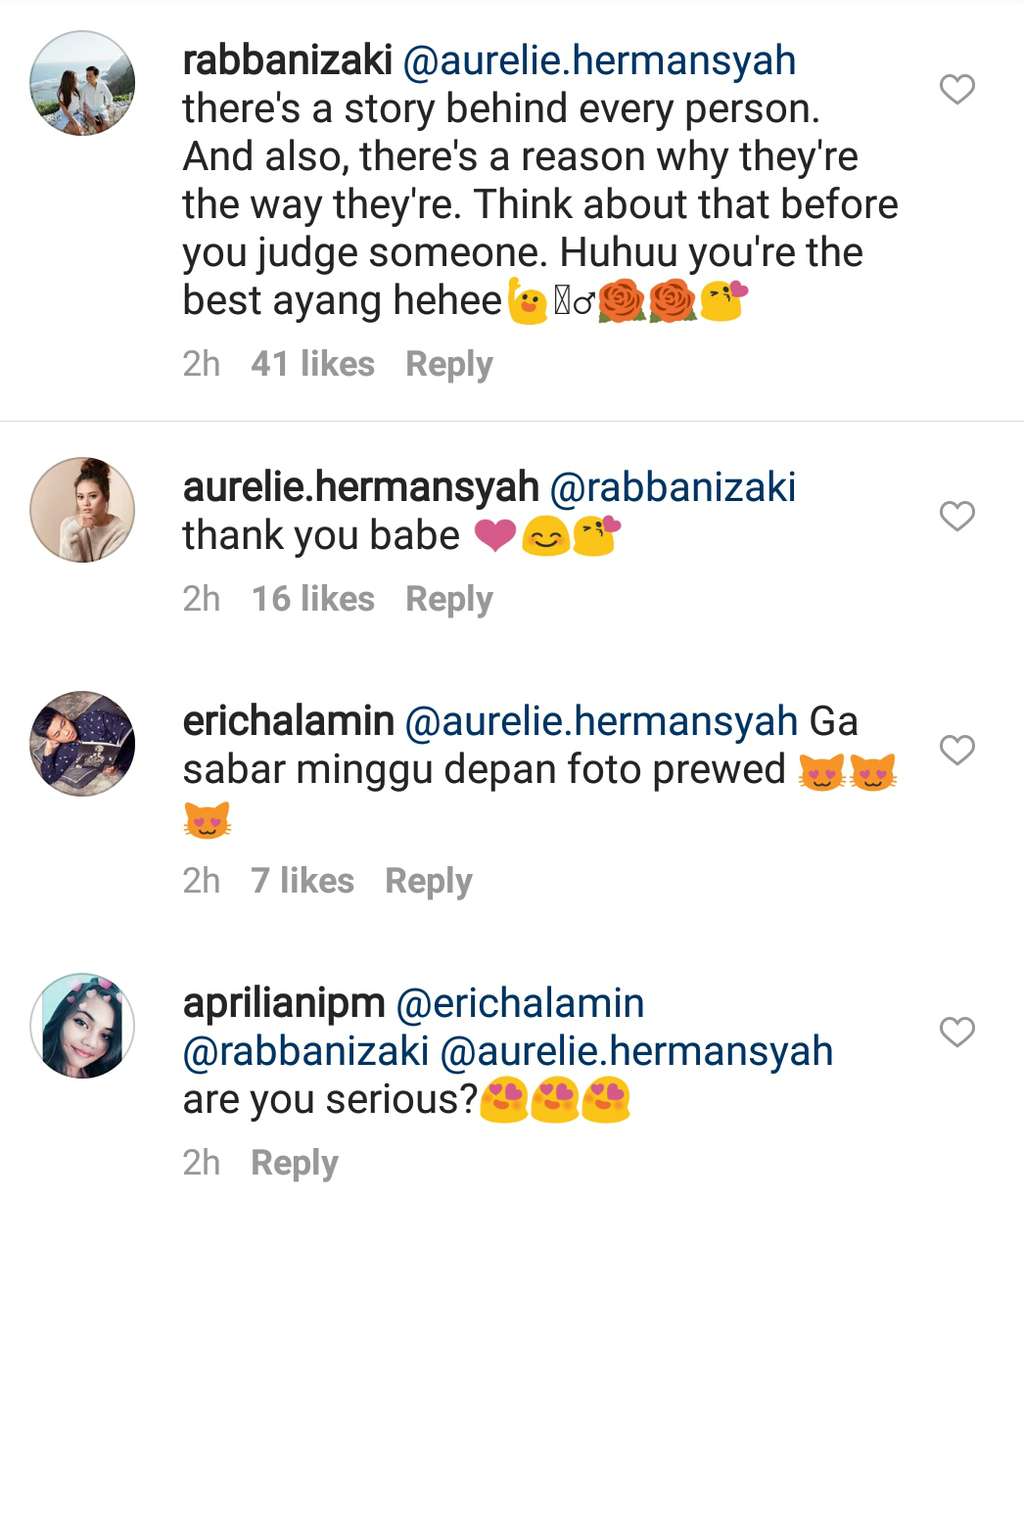The width and height of the screenshot is (1024, 1513).
Task: Like aprilianipm's 'are you serious?' comment
Action: pyautogui.click(x=957, y=1032)
